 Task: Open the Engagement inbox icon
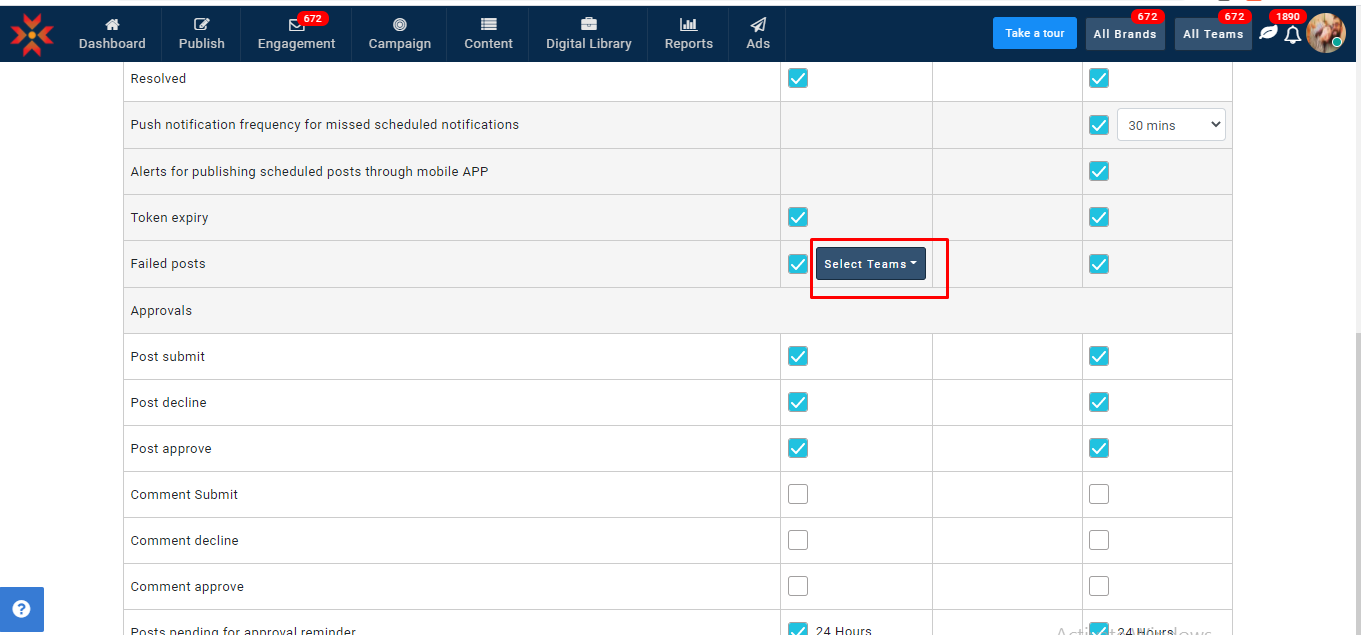pyautogui.click(x=296, y=25)
